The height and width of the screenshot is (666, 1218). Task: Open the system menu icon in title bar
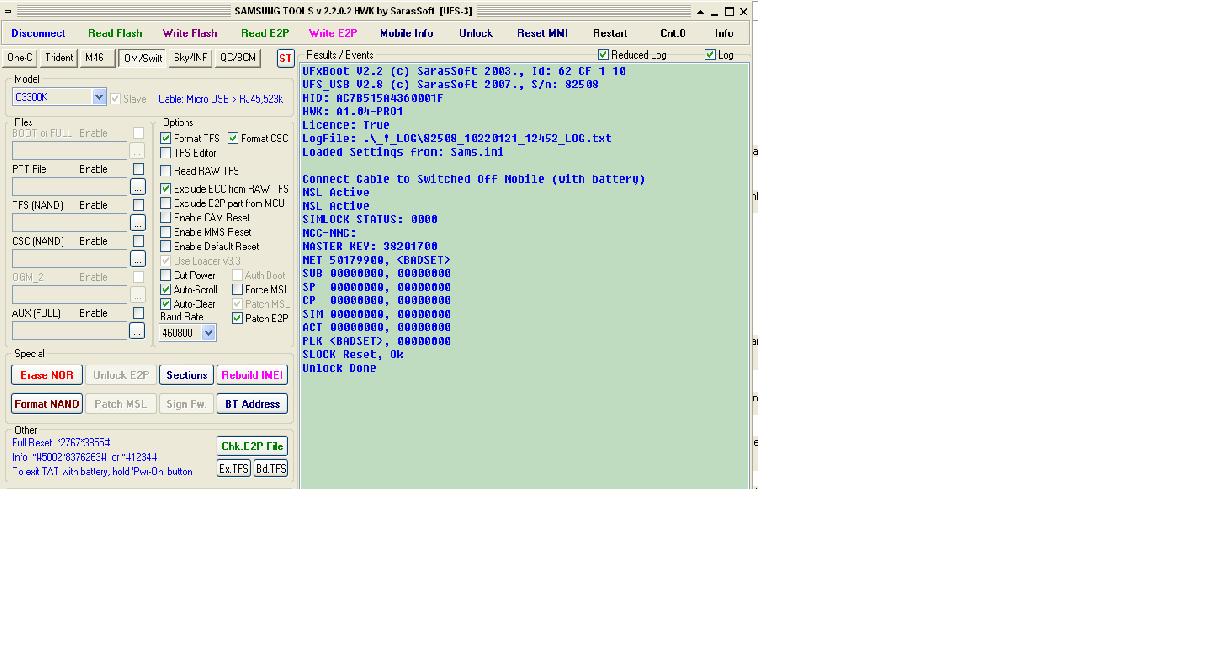[x=8, y=11]
